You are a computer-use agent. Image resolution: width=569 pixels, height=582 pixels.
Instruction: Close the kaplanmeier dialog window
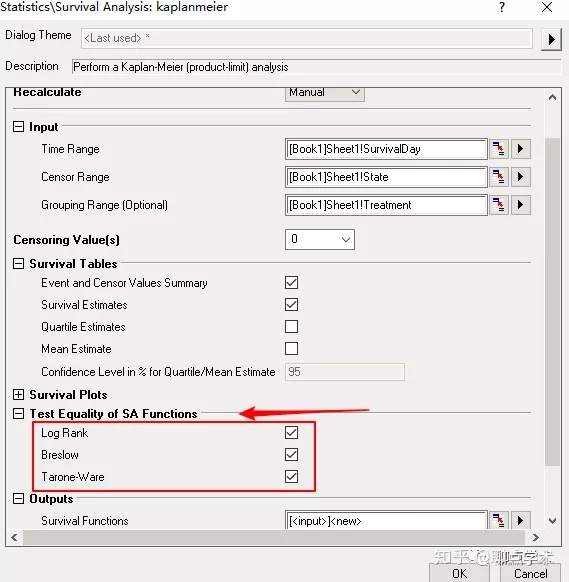[x=547, y=7]
